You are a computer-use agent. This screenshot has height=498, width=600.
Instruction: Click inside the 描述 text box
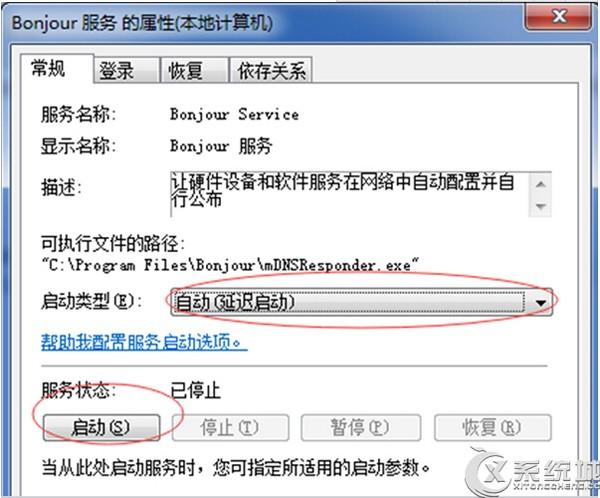(x=349, y=194)
